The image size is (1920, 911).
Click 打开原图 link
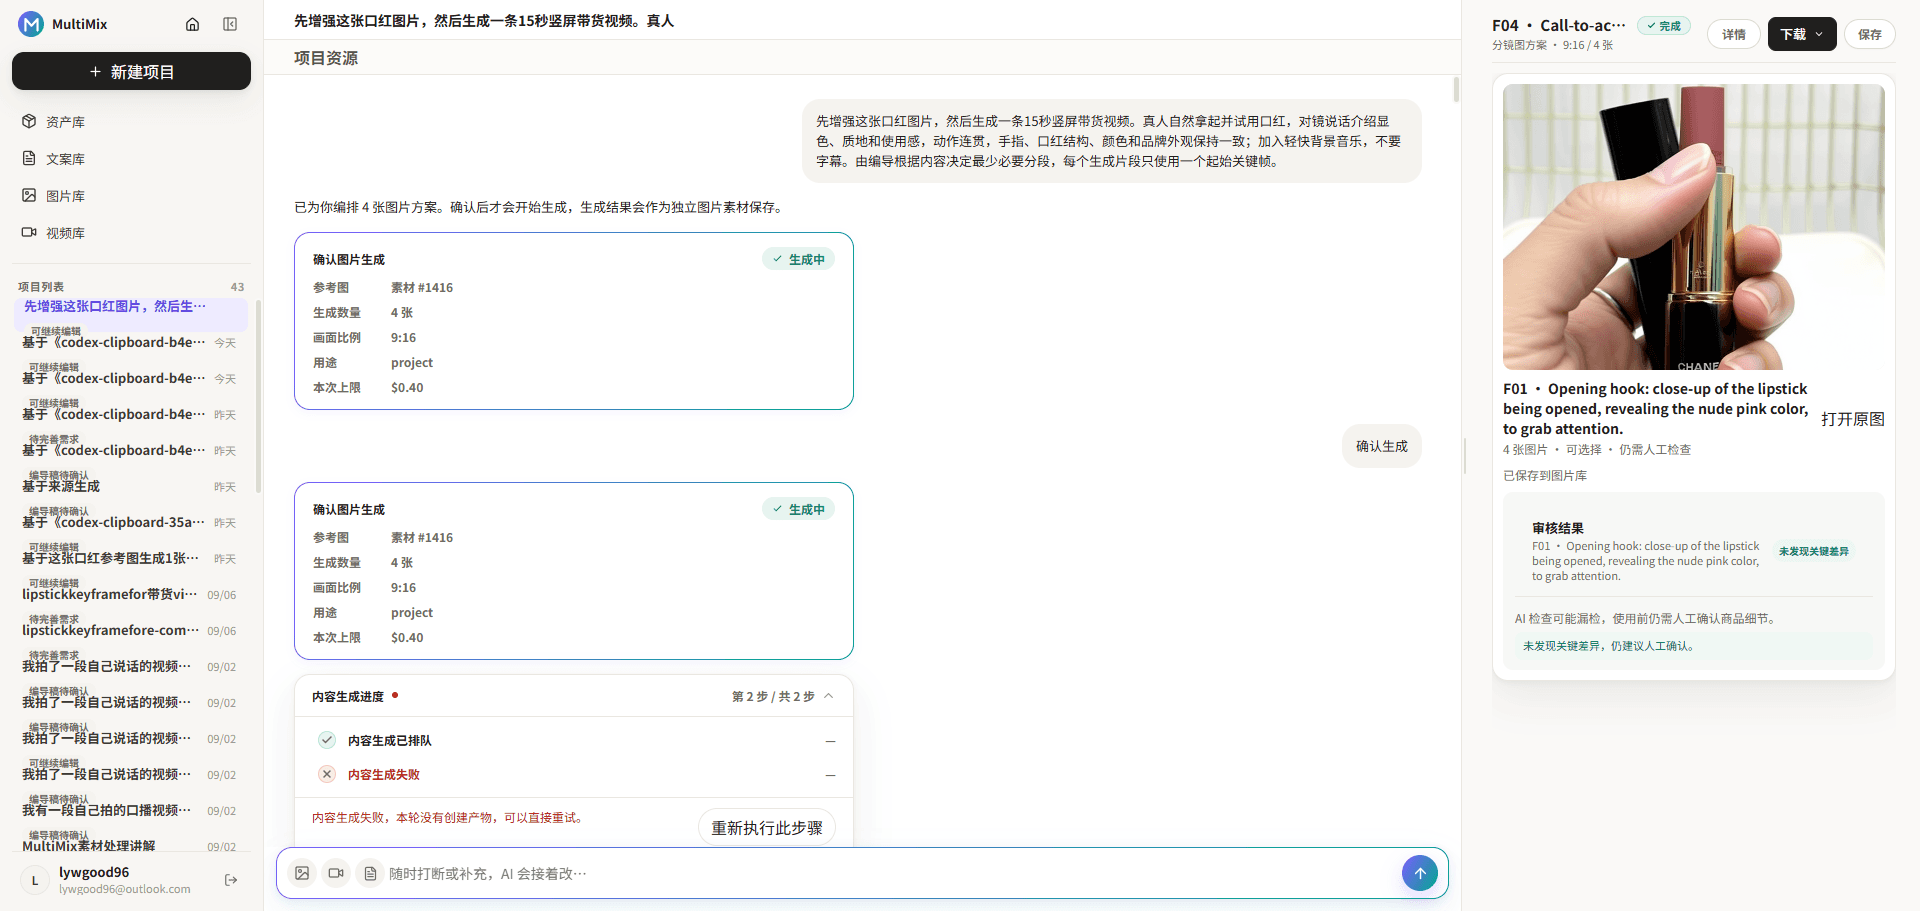[x=1853, y=419]
